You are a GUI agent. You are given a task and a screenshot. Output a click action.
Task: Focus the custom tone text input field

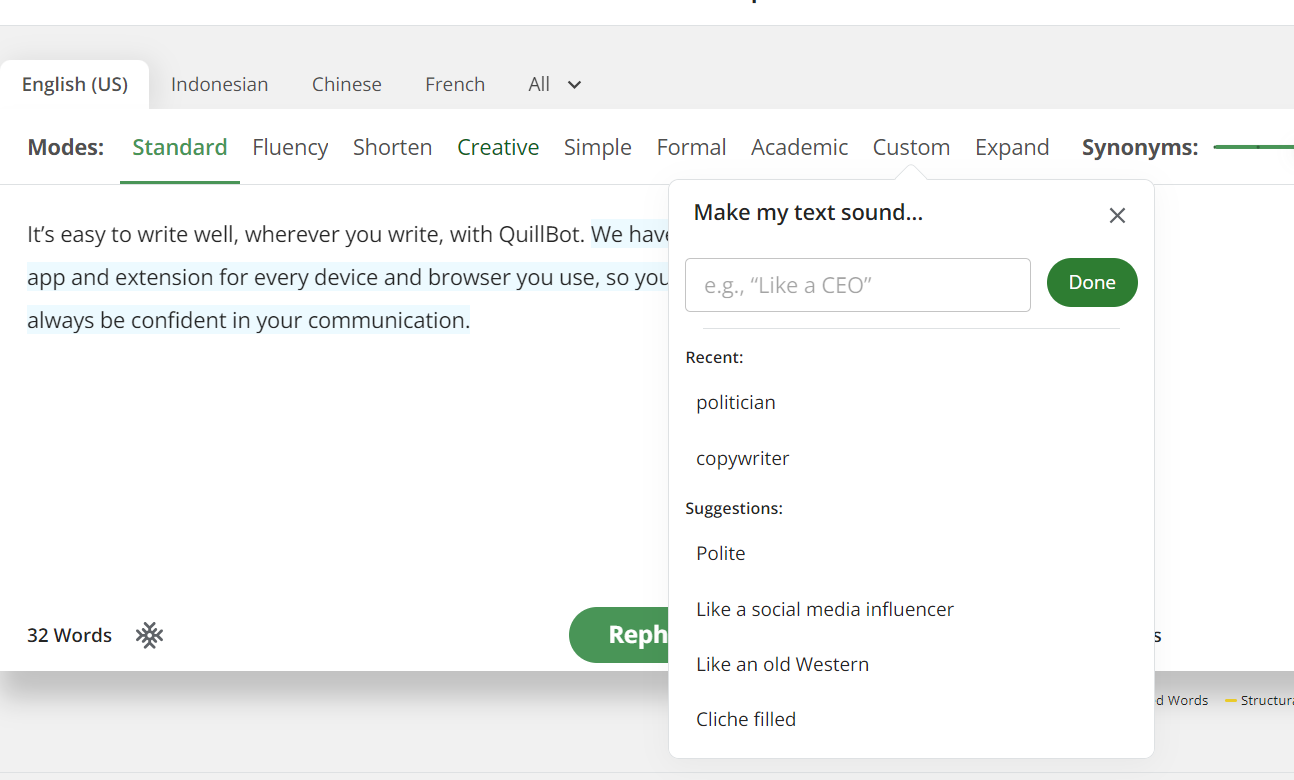click(857, 285)
